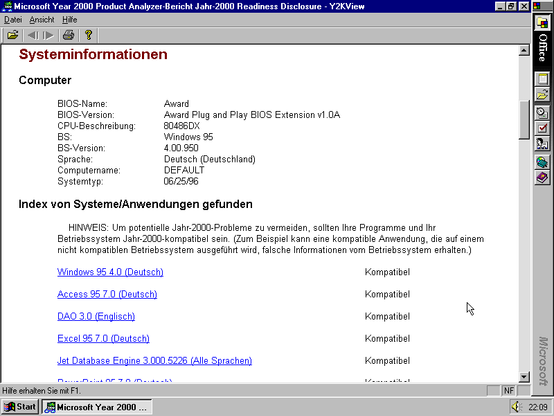Screen dimensions: 554x416
Task: Click the Systemtyp value 06/25/96
Action: [x=181, y=181]
